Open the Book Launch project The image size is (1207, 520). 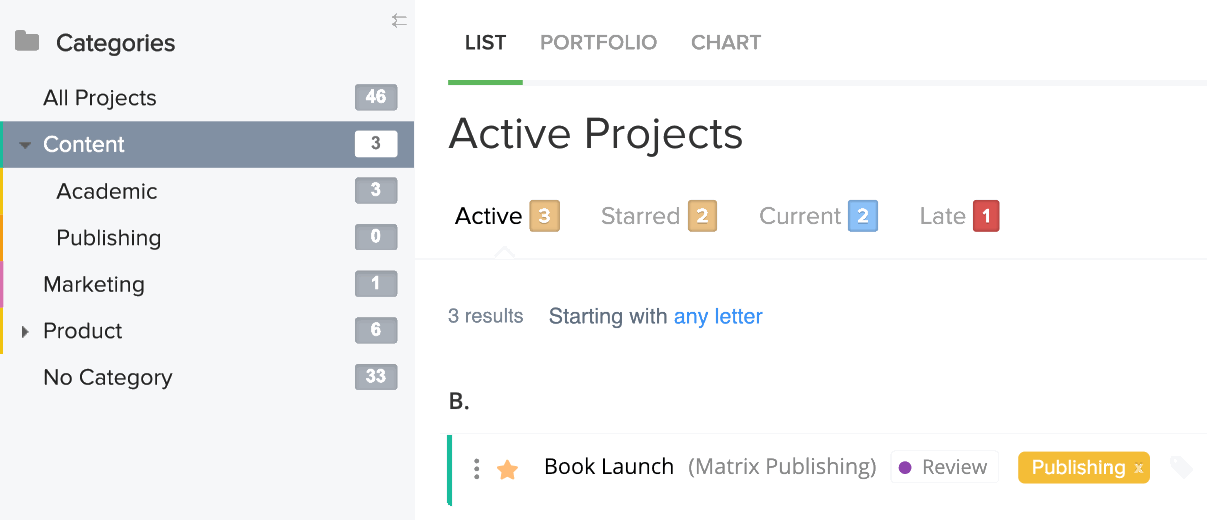(609, 466)
